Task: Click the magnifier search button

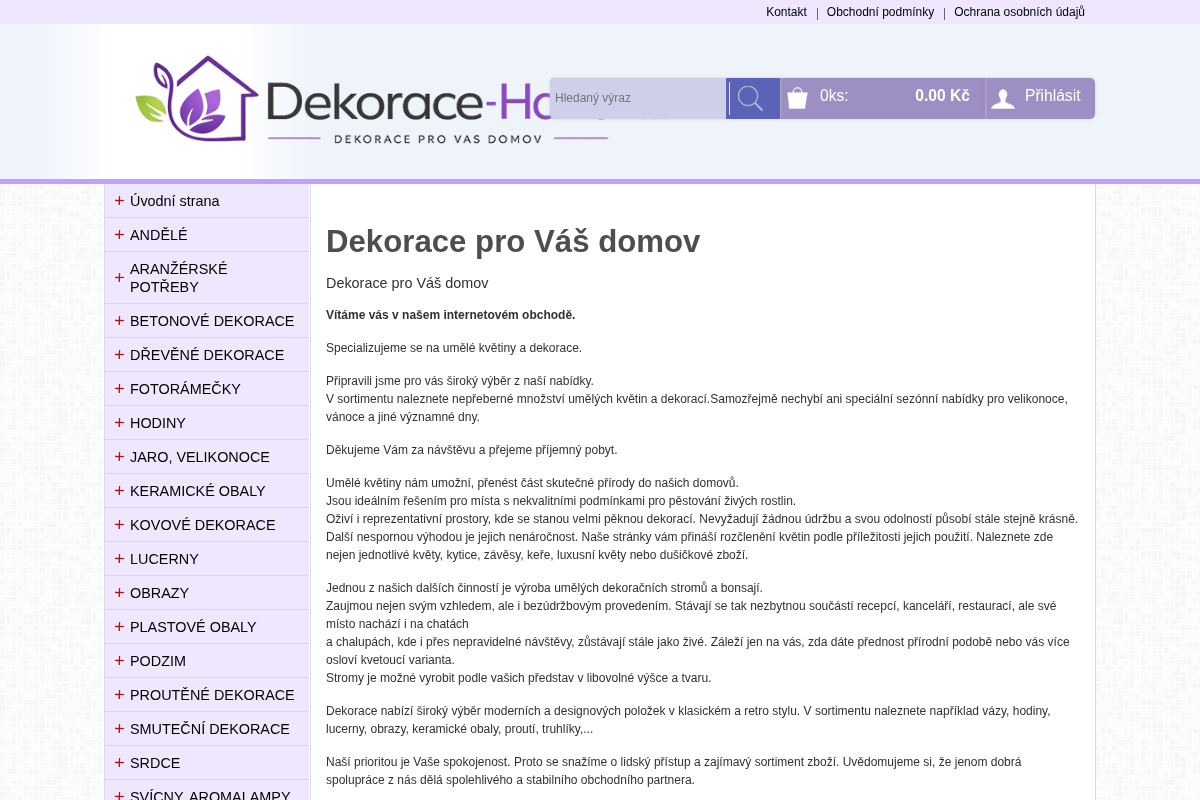Action: [752, 98]
